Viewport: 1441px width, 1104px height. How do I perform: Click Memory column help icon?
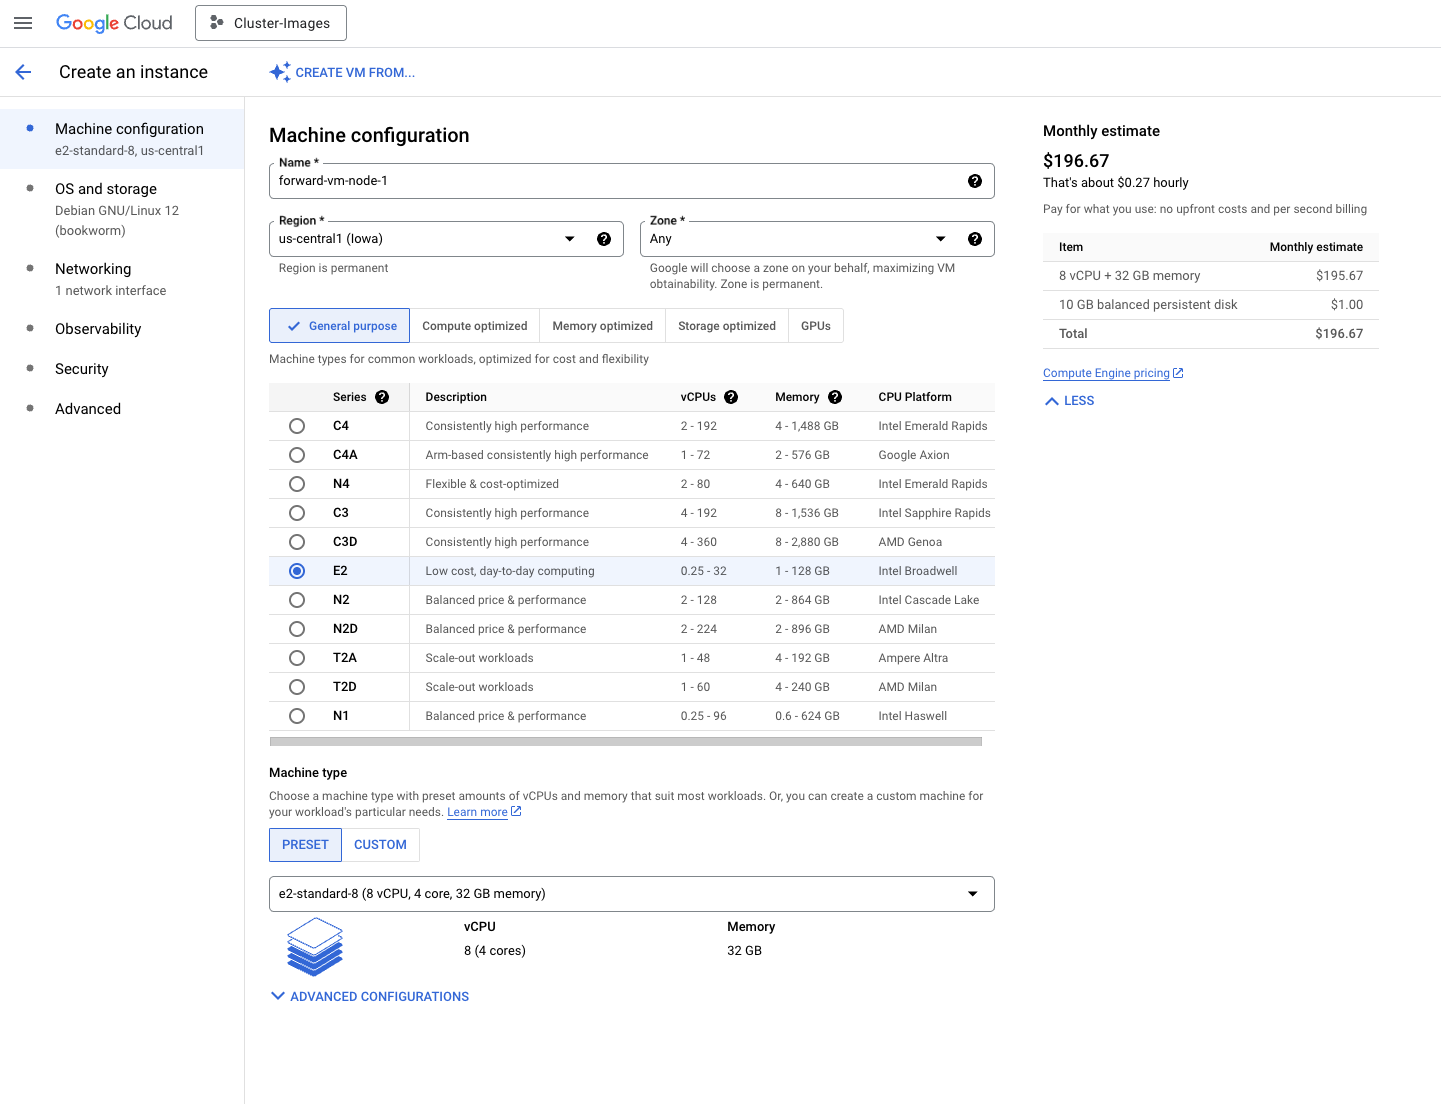click(x=835, y=397)
